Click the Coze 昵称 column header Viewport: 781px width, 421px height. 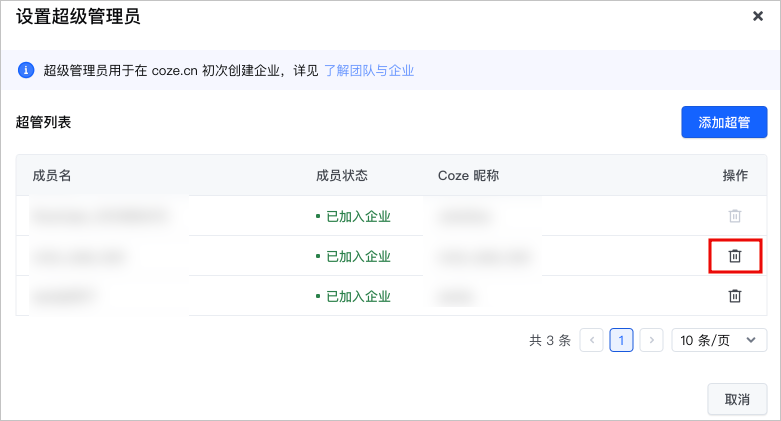point(468,175)
